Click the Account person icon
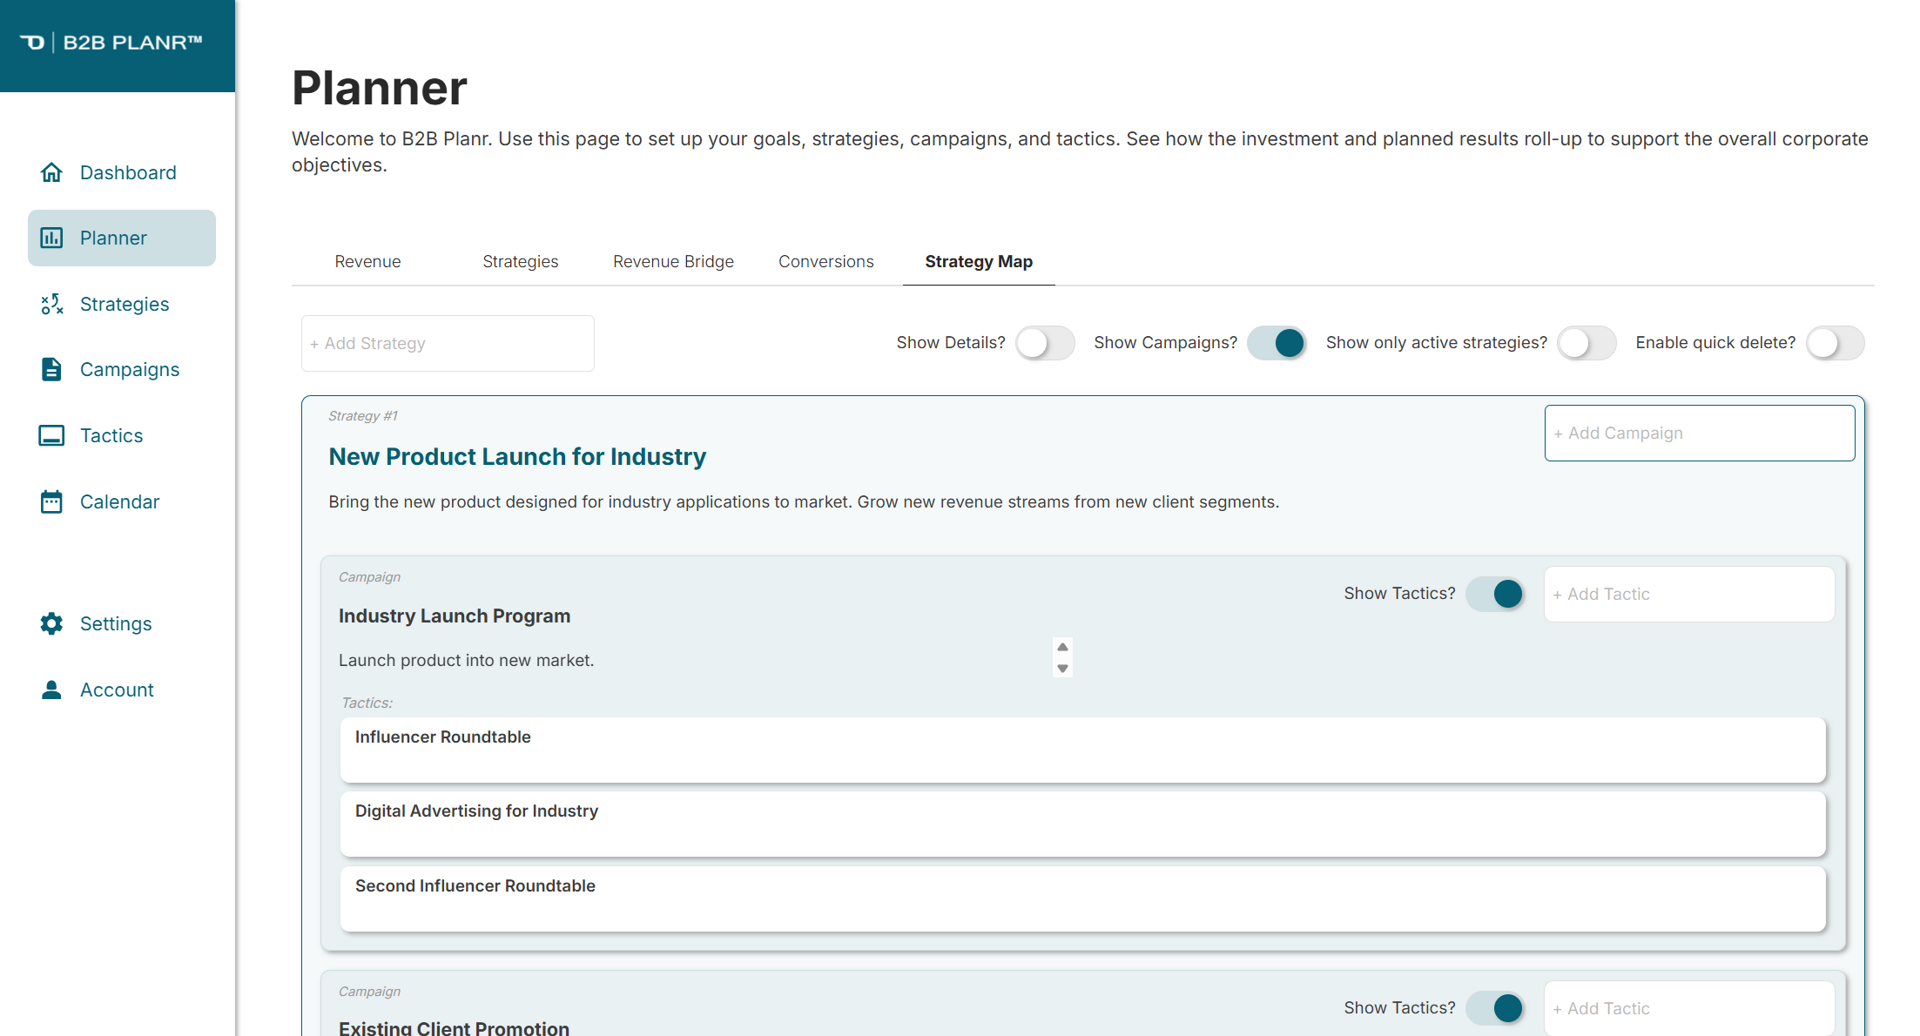This screenshot has height=1036, width=1920. point(51,690)
